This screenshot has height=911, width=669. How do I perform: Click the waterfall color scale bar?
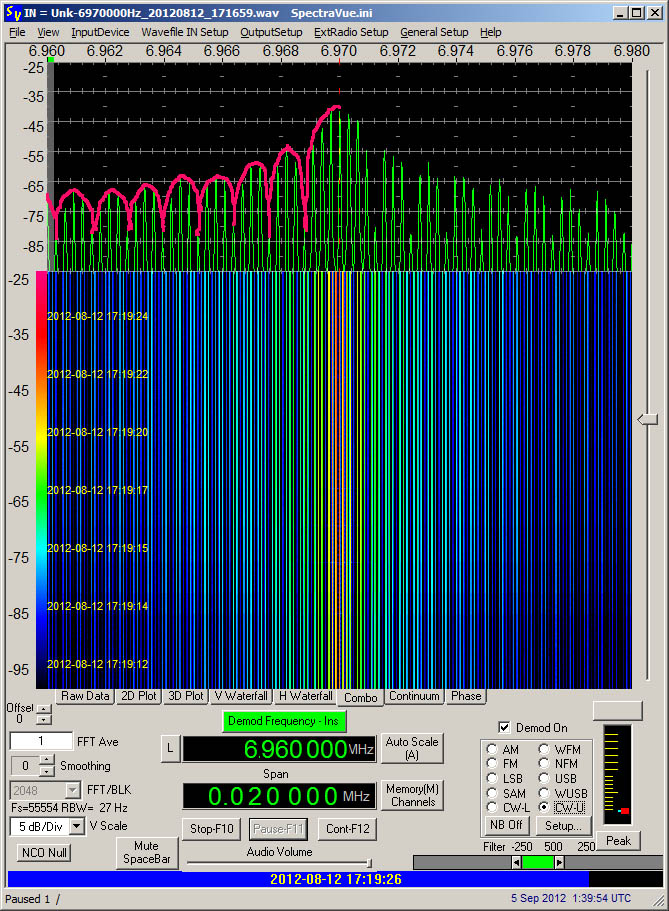click(41, 479)
